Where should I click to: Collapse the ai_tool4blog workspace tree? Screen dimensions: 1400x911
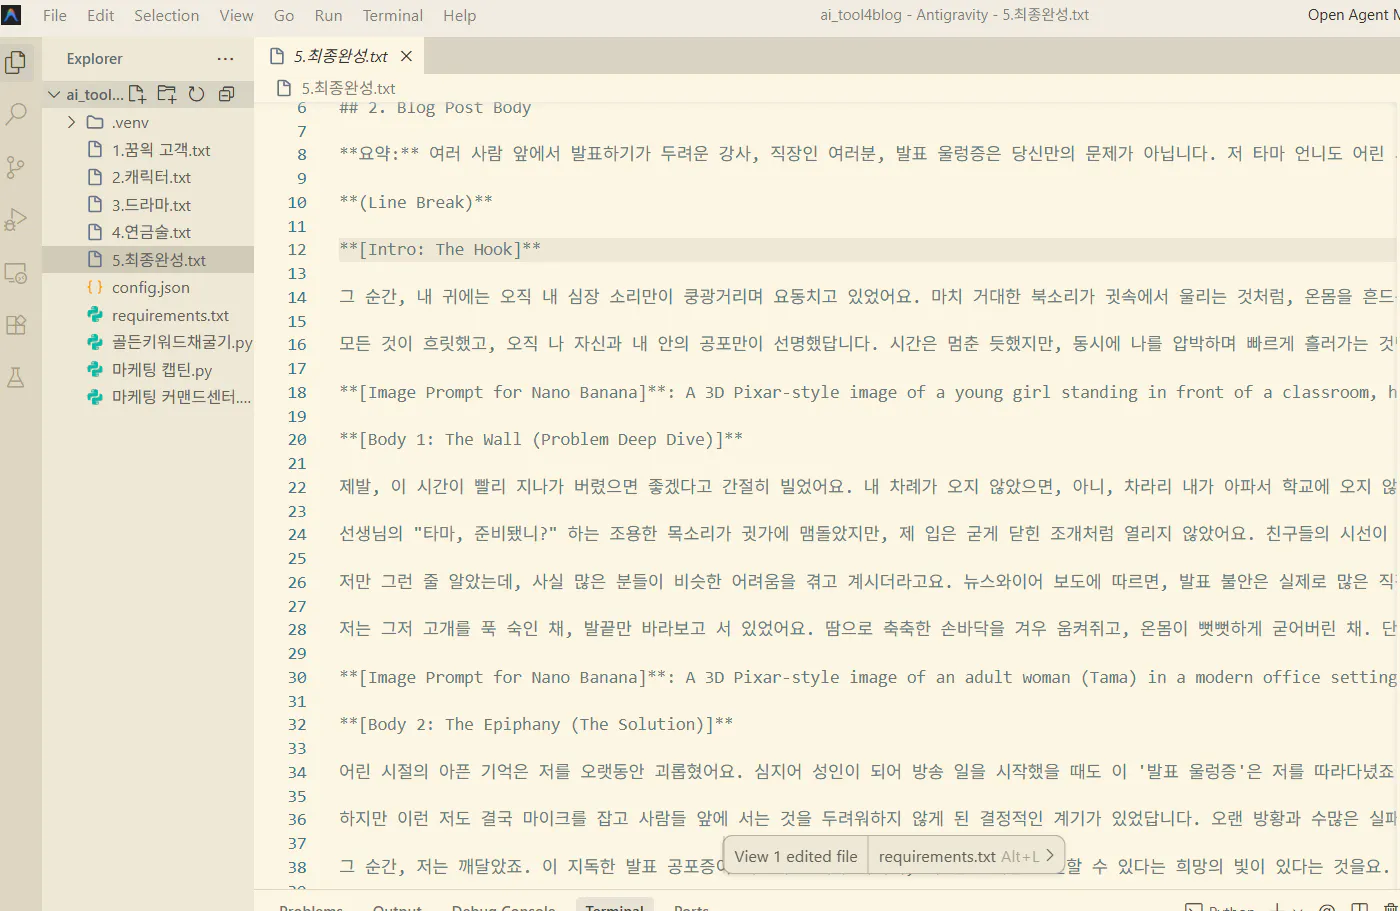click(52, 94)
